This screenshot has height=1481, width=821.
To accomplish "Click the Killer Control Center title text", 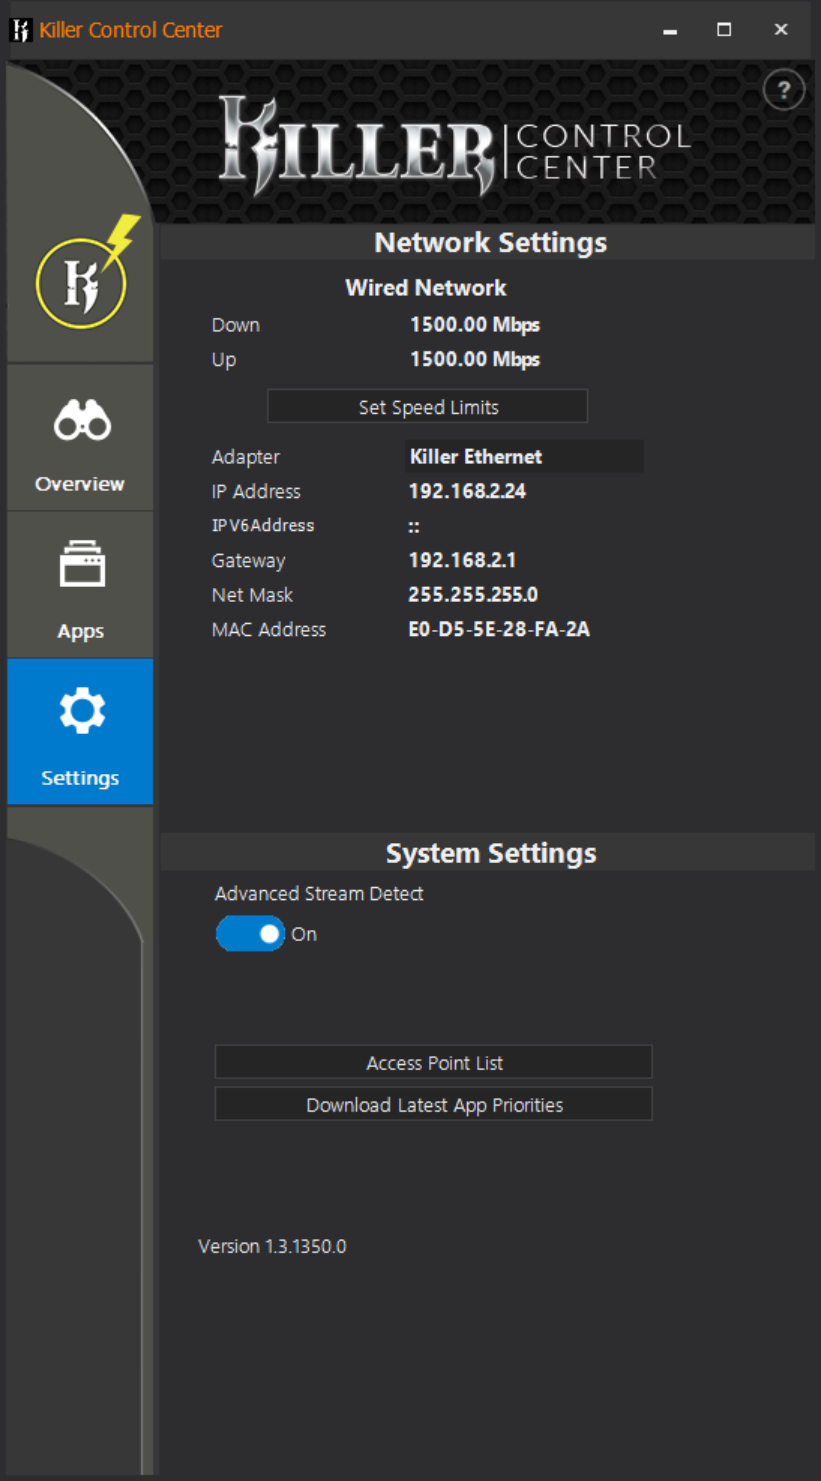I will 131,30.
